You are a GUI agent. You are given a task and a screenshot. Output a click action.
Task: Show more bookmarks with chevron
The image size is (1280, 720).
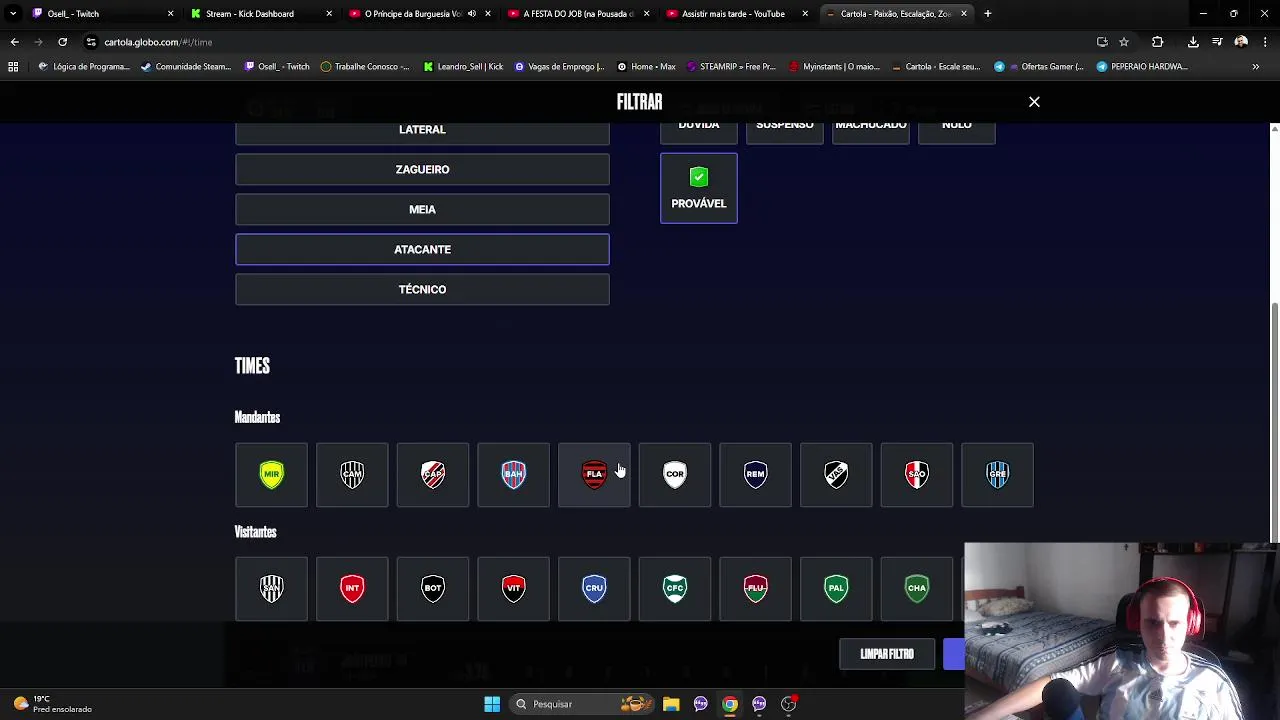coord(1256,67)
